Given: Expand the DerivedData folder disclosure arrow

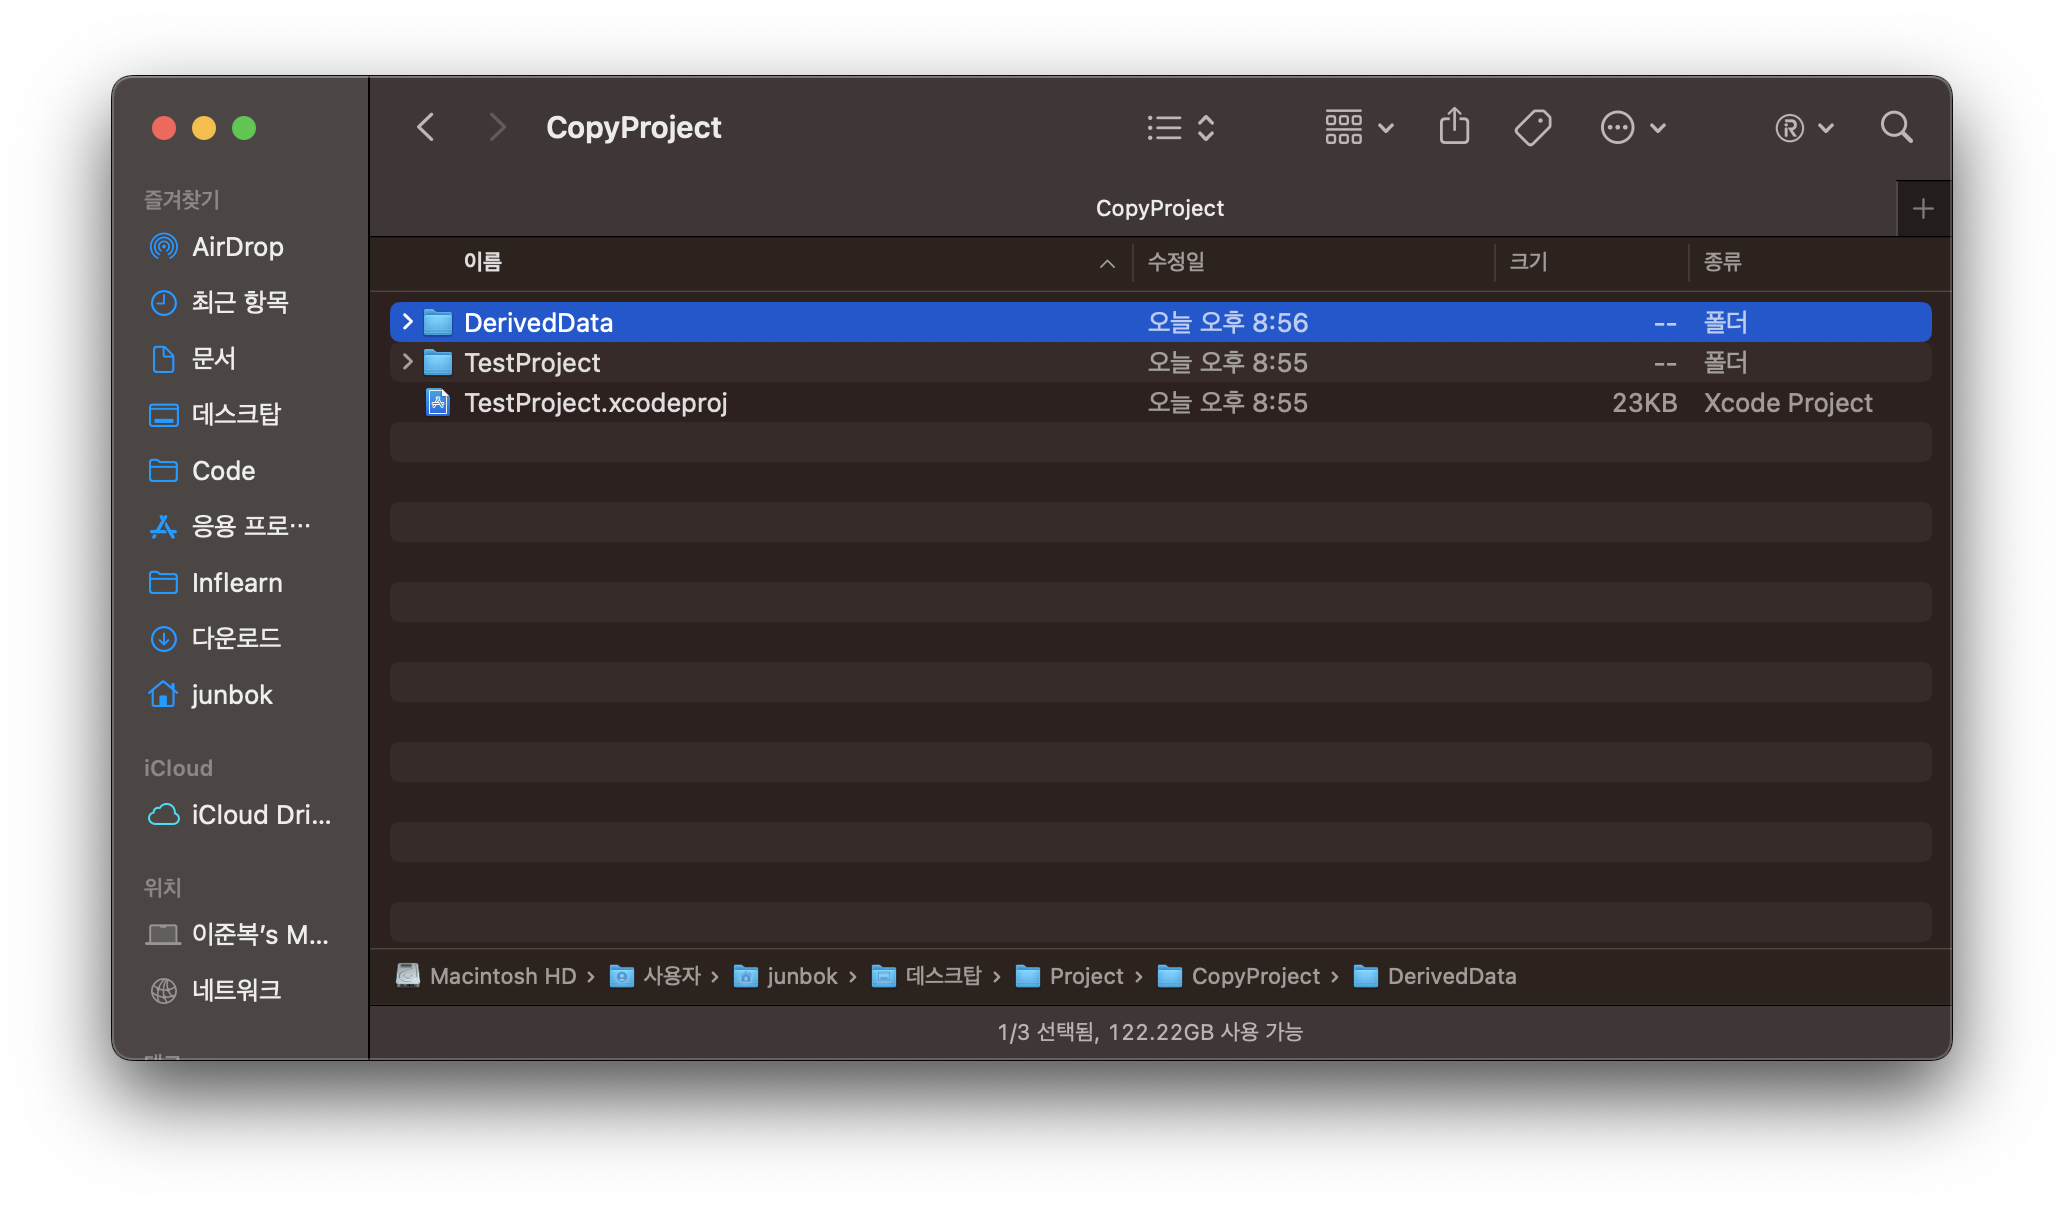Looking at the screenshot, I should coord(407,322).
